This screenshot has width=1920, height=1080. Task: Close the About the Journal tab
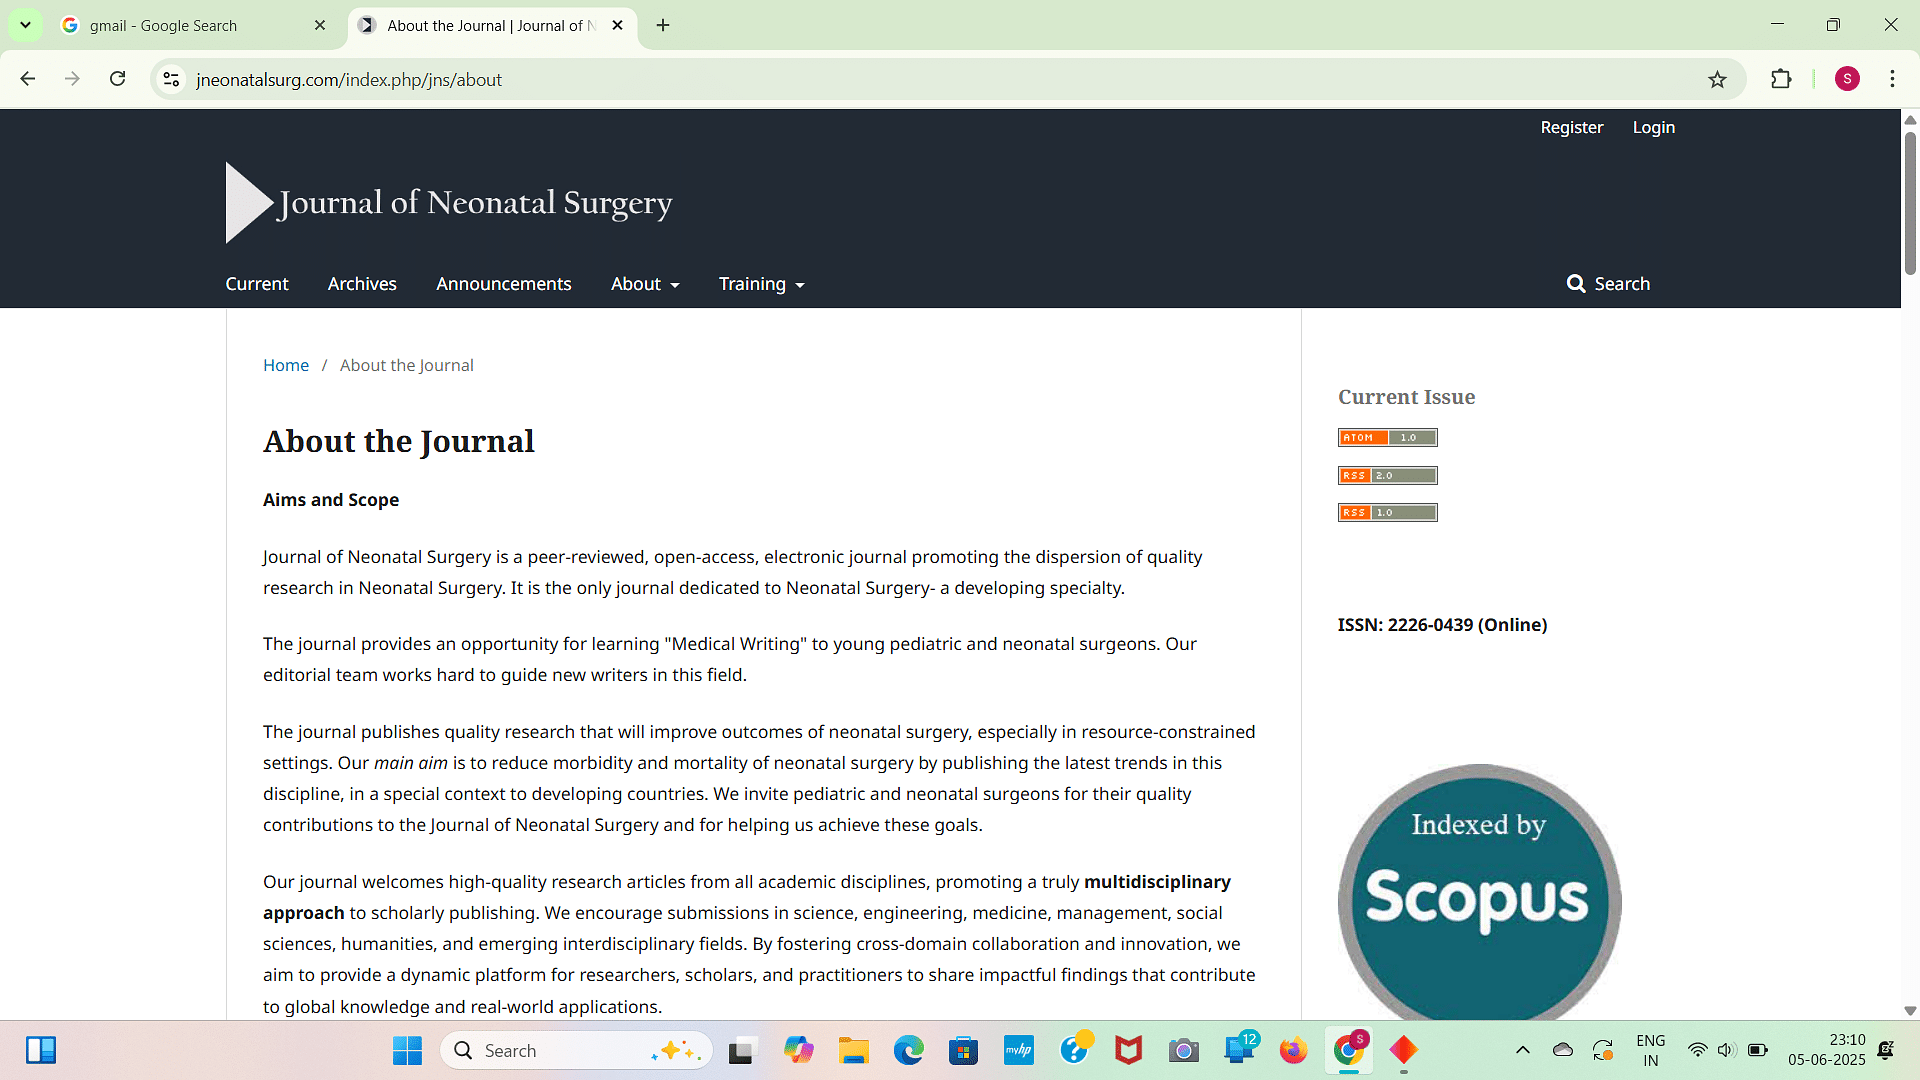tap(617, 25)
